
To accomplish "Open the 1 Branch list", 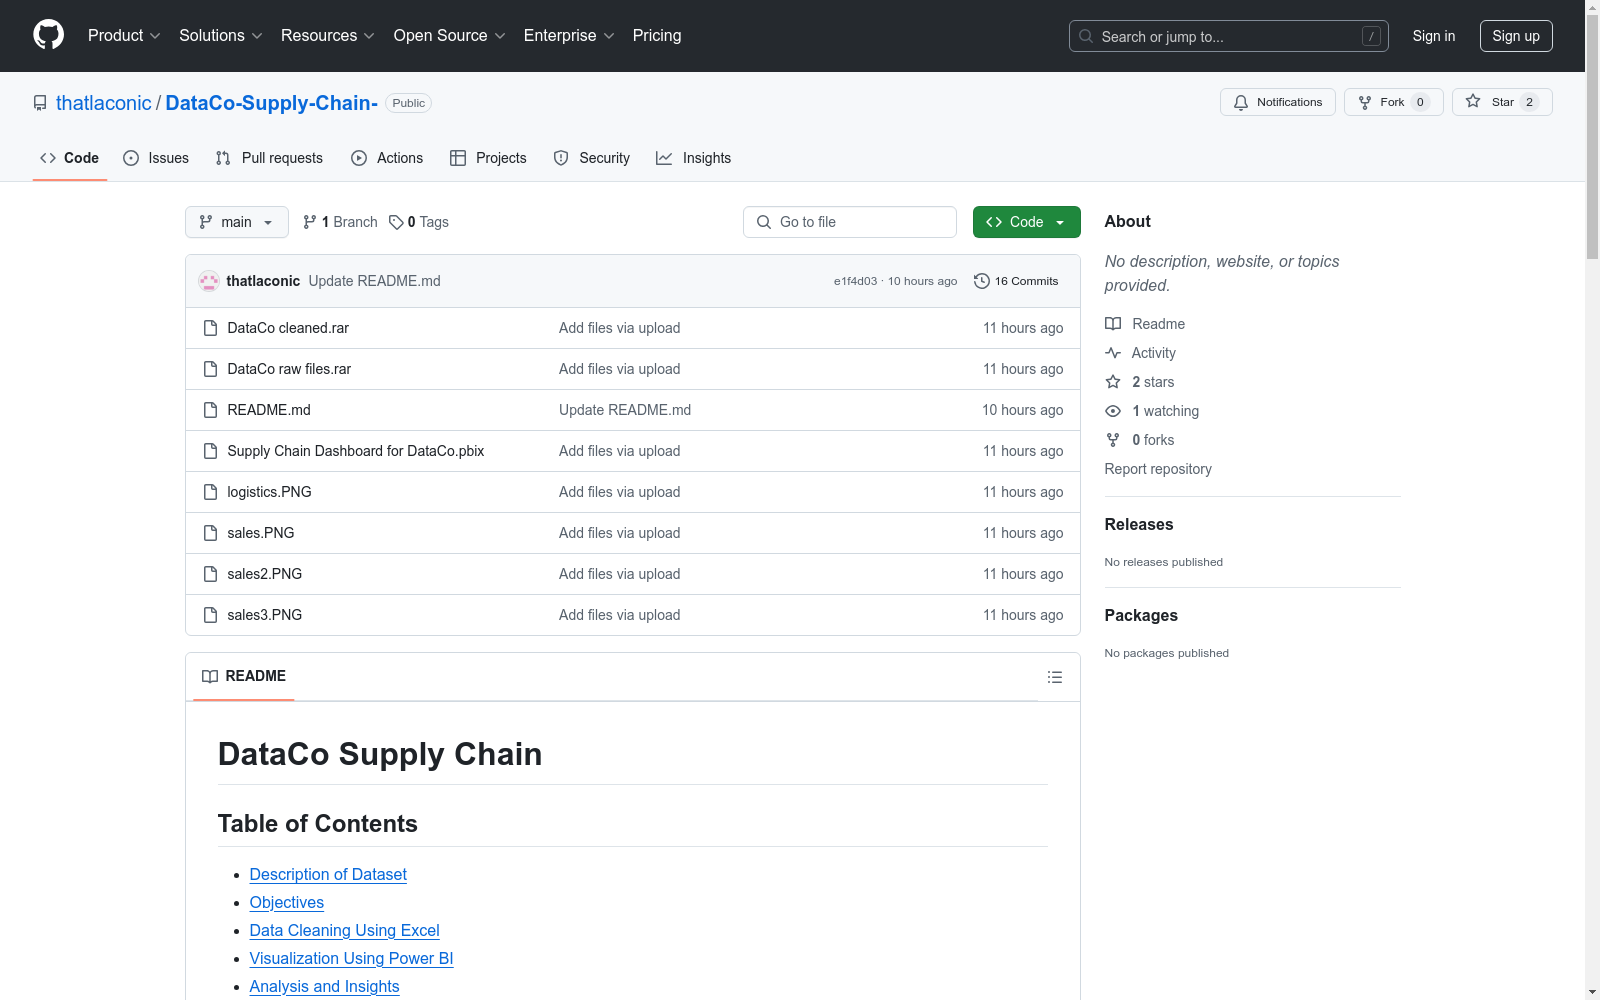I will tap(340, 222).
